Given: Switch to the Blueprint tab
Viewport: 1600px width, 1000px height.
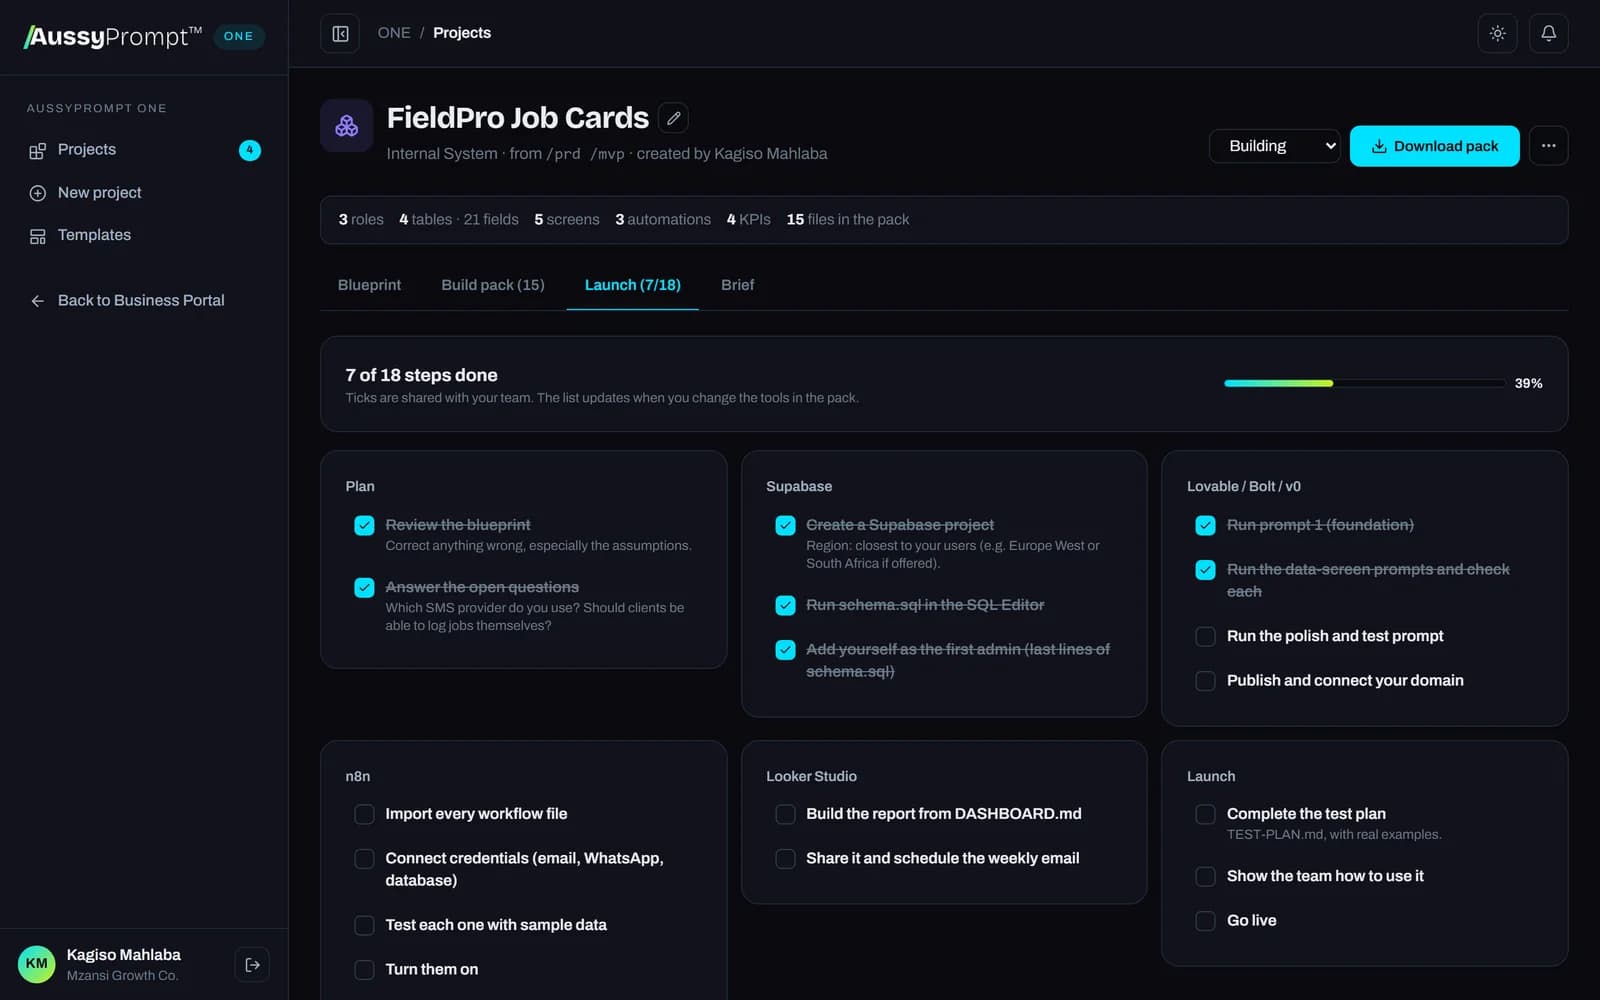Looking at the screenshot, I should (x=369, y=286).
